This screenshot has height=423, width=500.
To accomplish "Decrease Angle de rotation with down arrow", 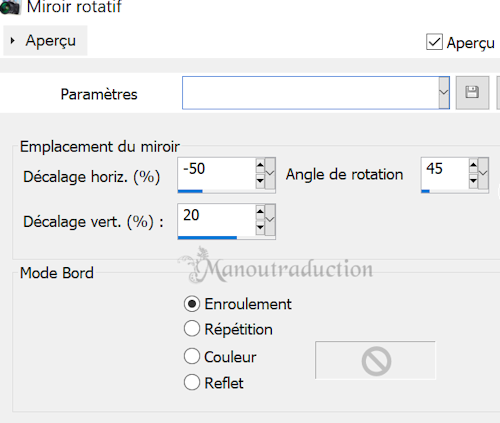I will (x=473, y=181).
